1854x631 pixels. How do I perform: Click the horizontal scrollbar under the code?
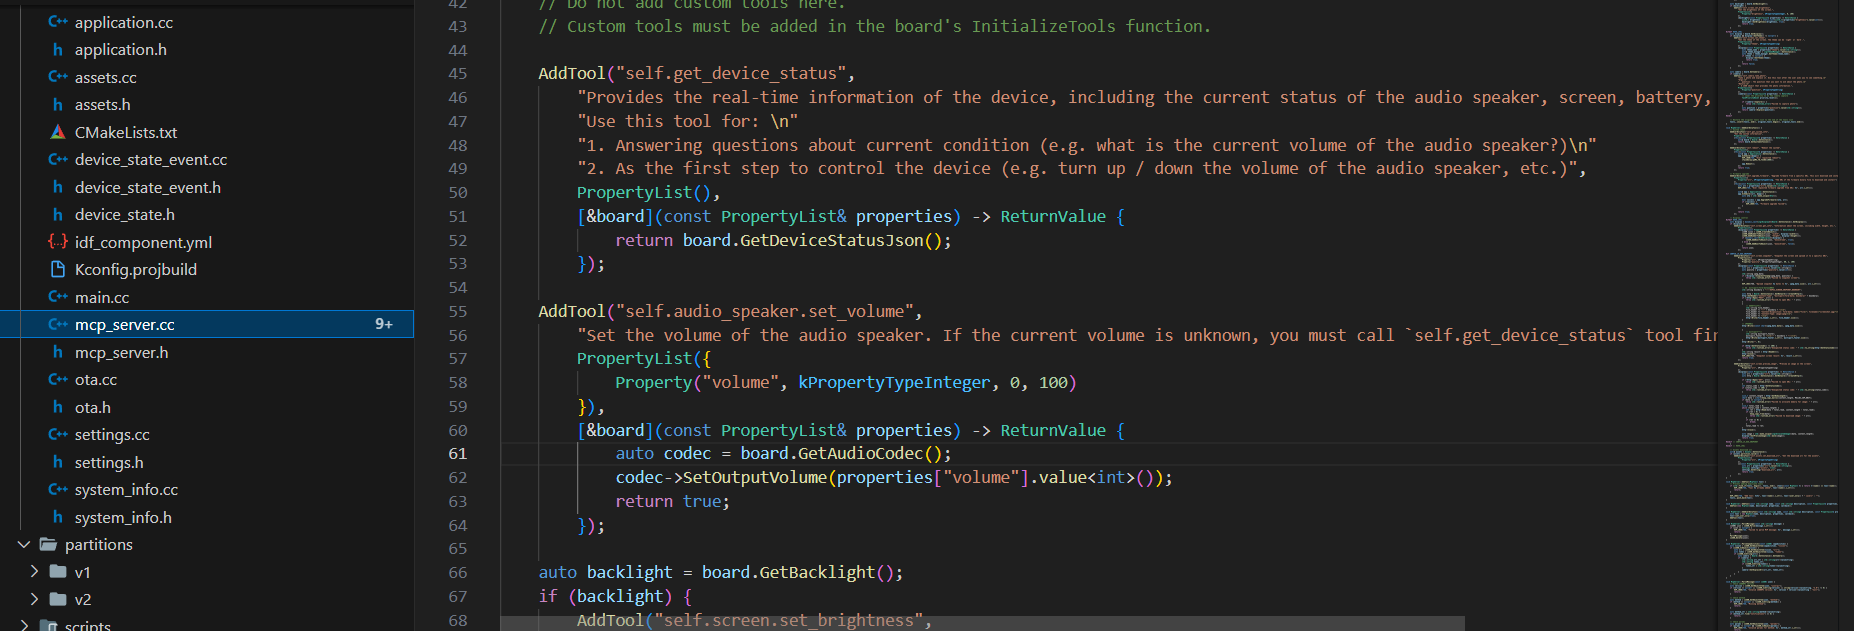coord(982,624)
